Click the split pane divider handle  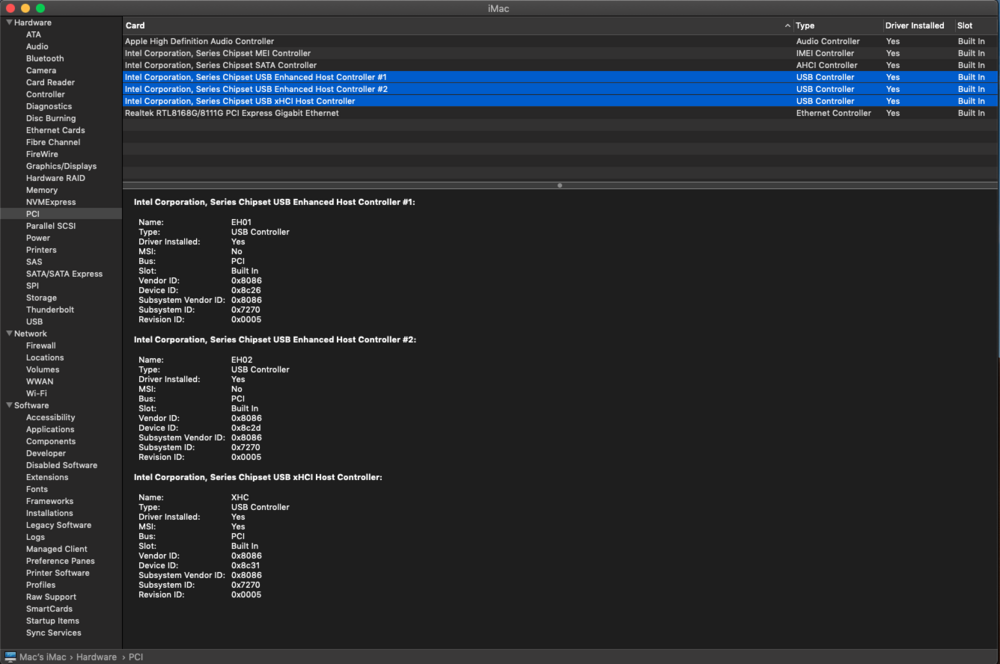point(560,185)
